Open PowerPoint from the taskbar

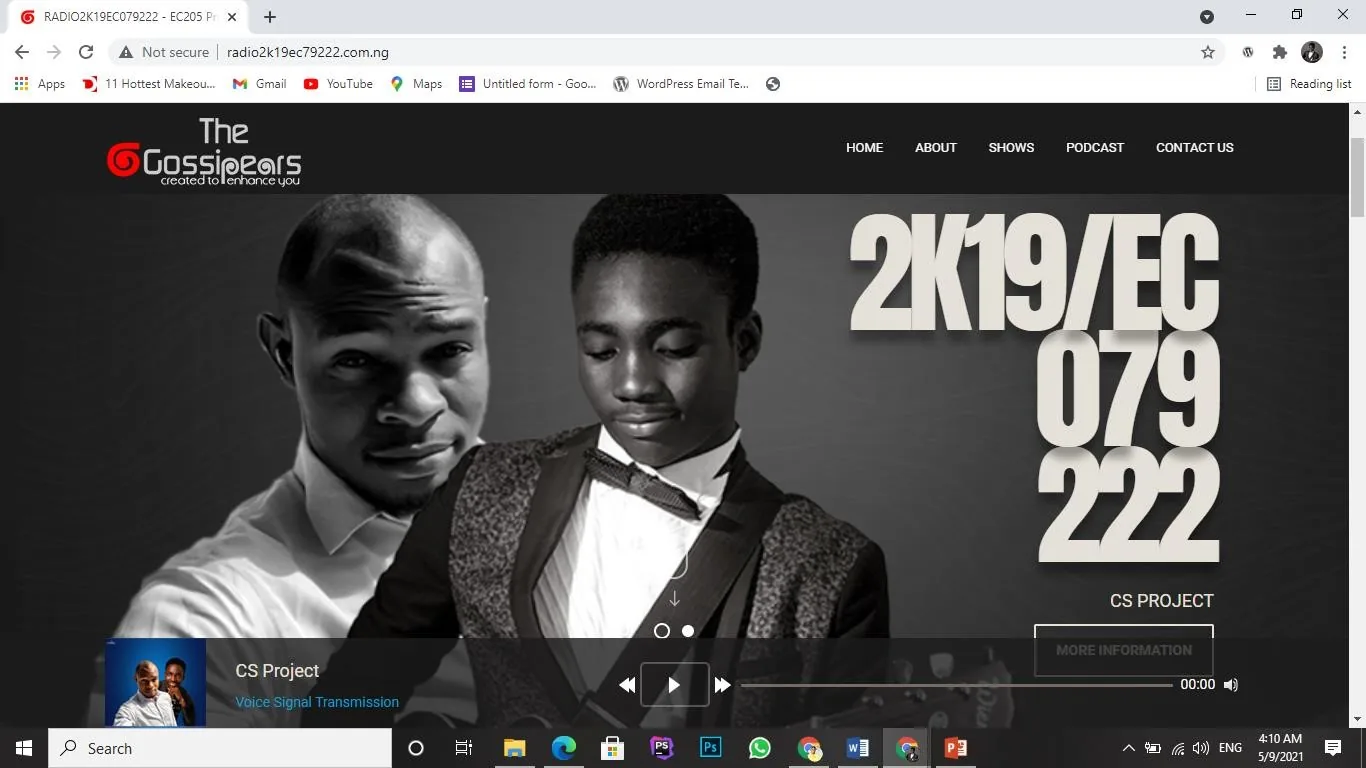point(956,748)
